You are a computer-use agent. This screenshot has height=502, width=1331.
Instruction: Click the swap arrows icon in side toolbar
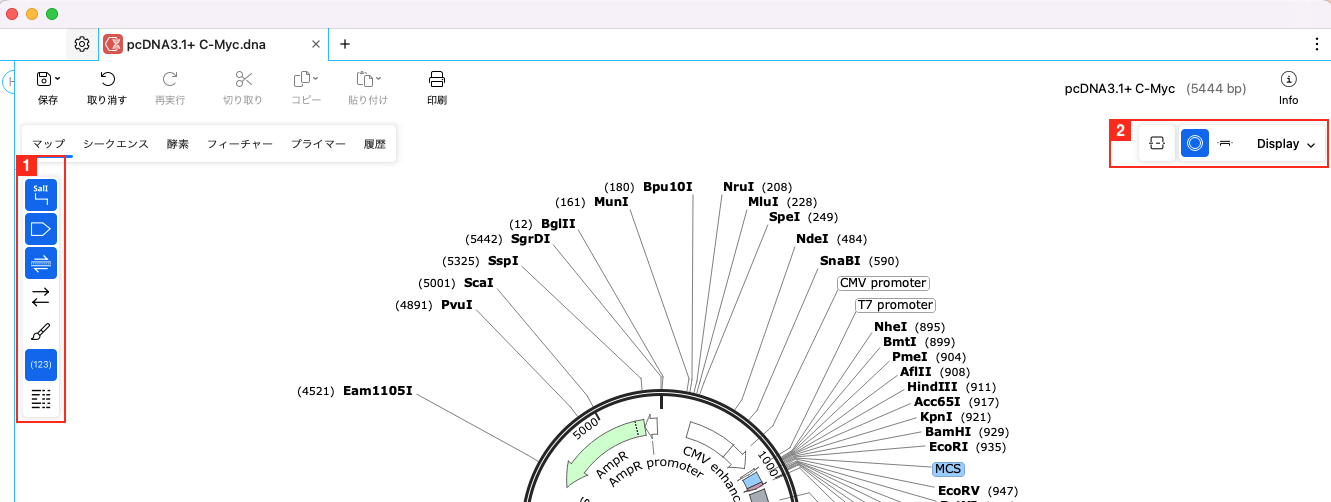tap(41, 297)
